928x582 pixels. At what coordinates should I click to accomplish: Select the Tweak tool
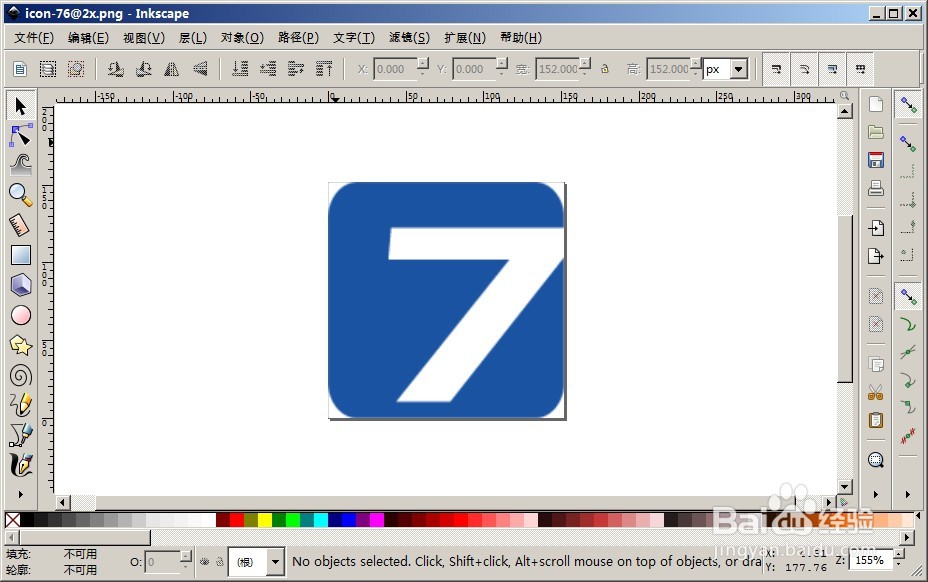tap(21, 165)
